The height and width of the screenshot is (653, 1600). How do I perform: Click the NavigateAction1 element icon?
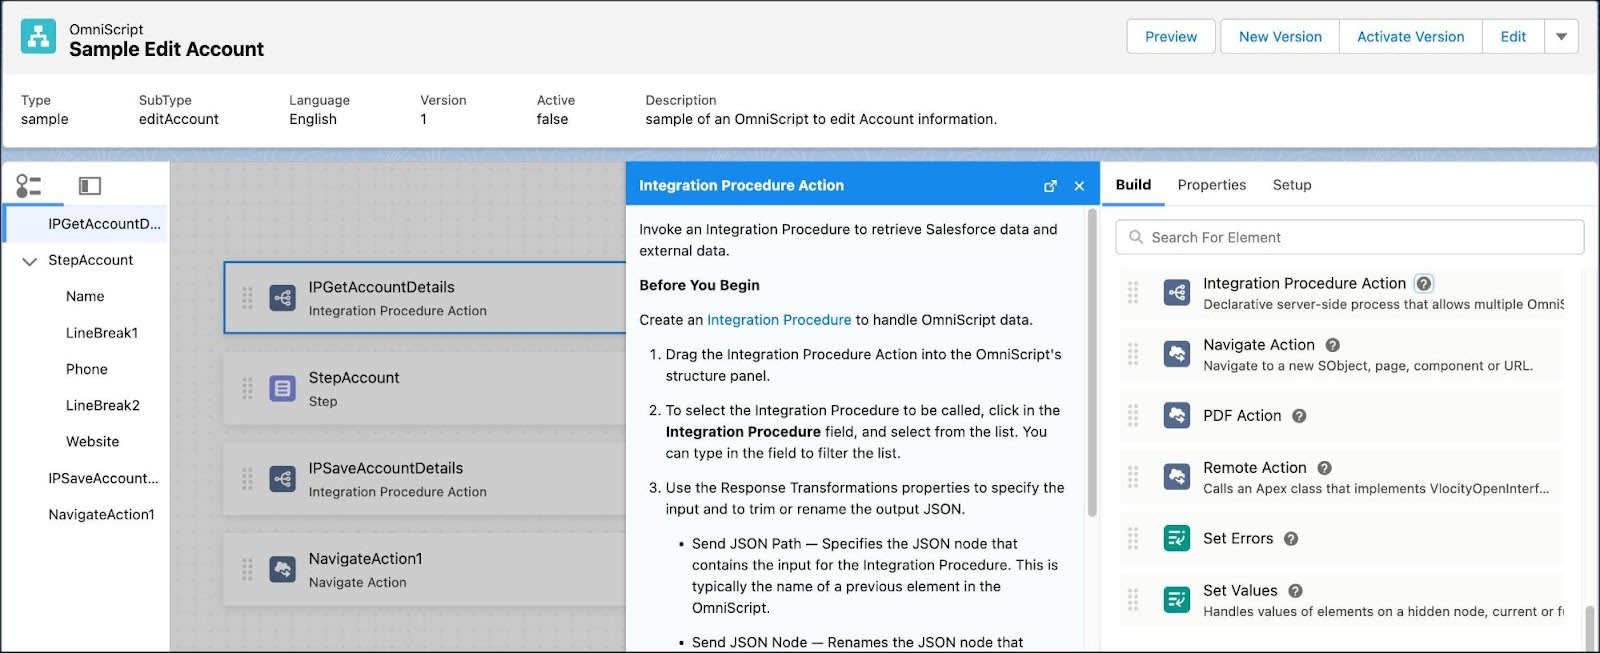tap(282, 569)
